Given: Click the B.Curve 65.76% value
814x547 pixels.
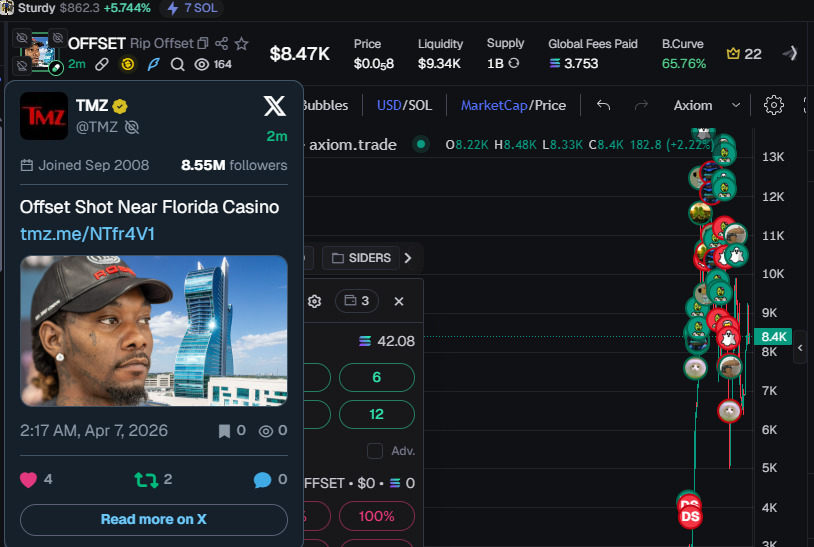Looking at the screenshot, I should (684, 64).
